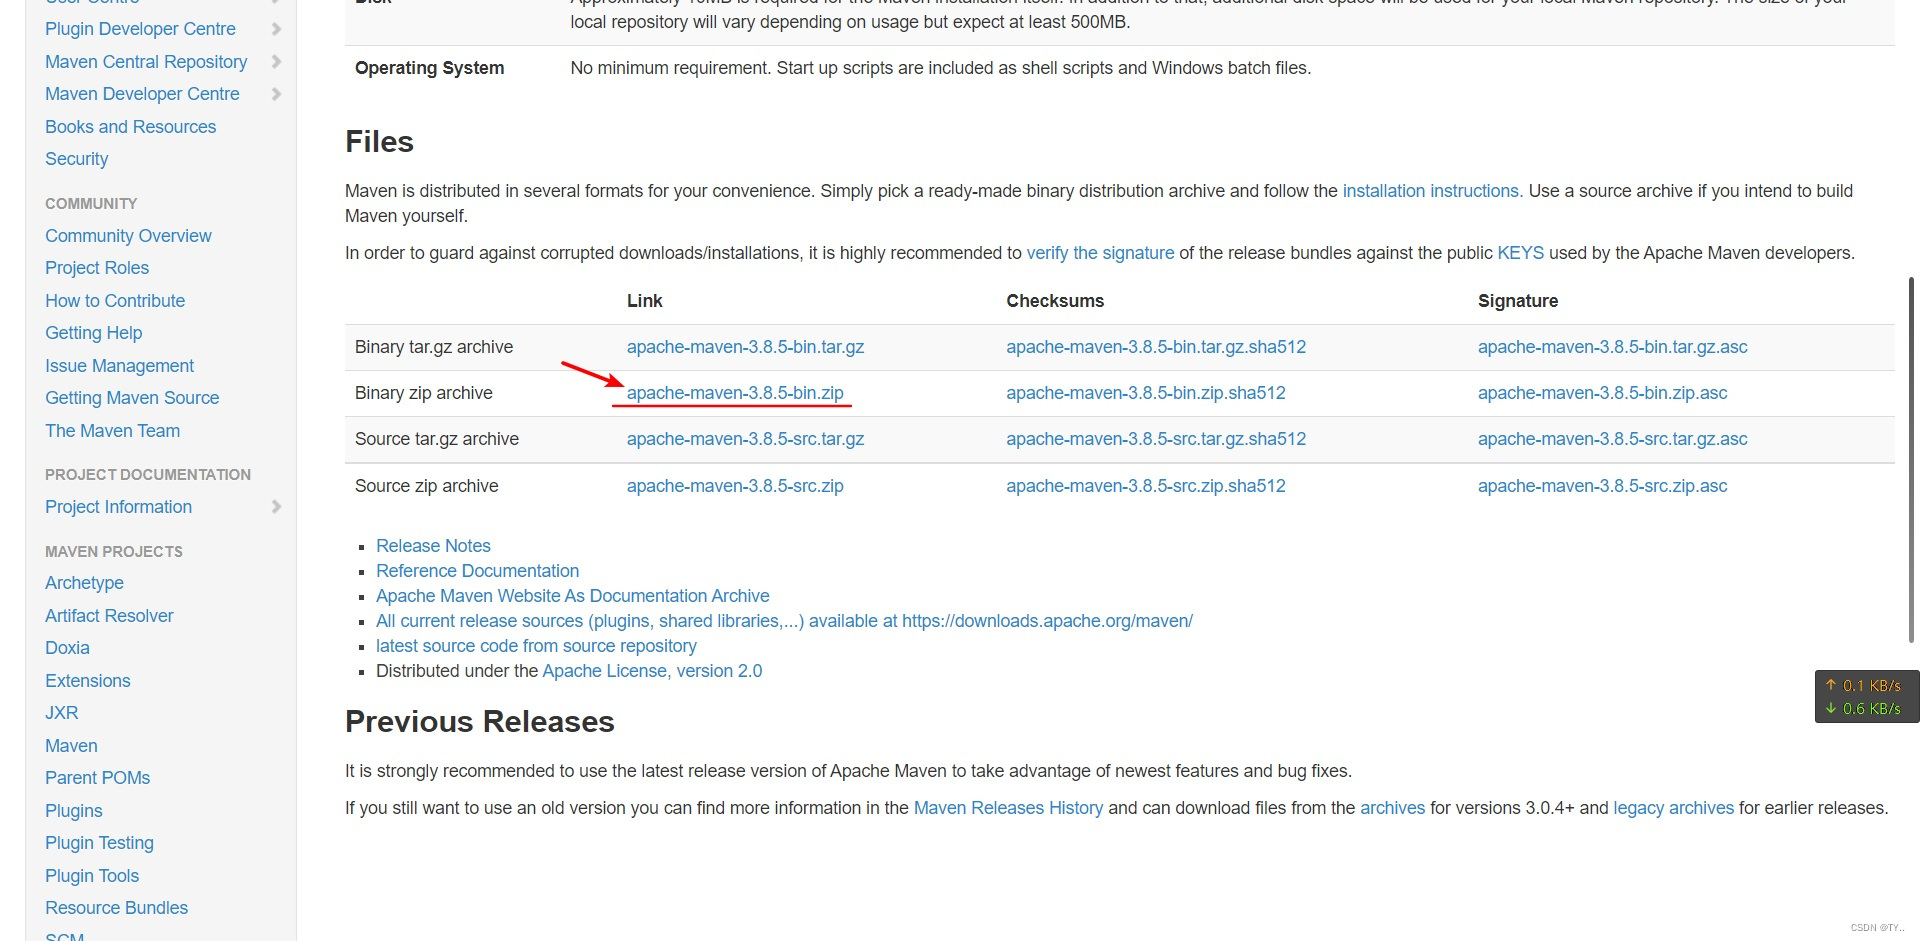Screen dimensions: 1920x941
Task: Open Release Notes link
Action: coord(433,546)
